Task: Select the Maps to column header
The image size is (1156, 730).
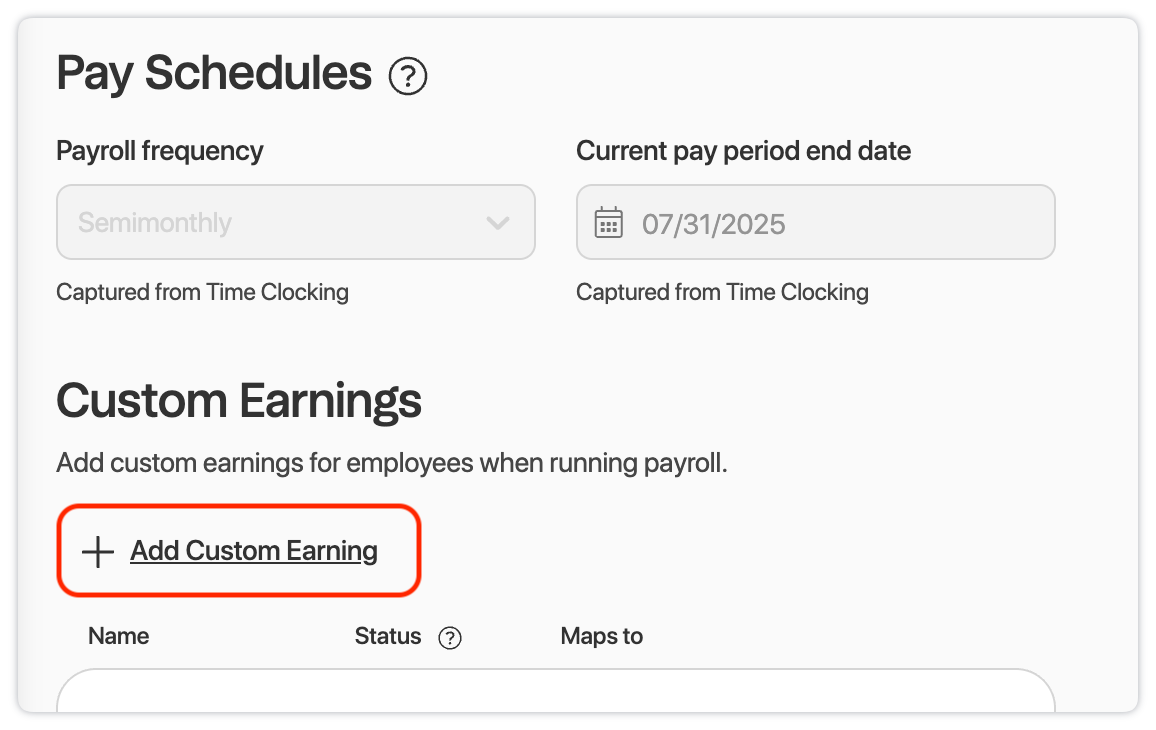Action: pyautogui.click(x=602, y=636)
